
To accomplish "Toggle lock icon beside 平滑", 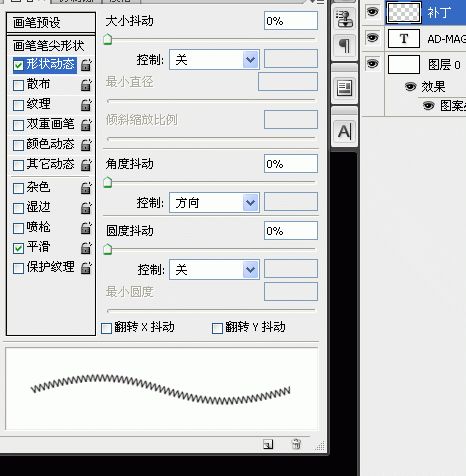I will point(86,248).
